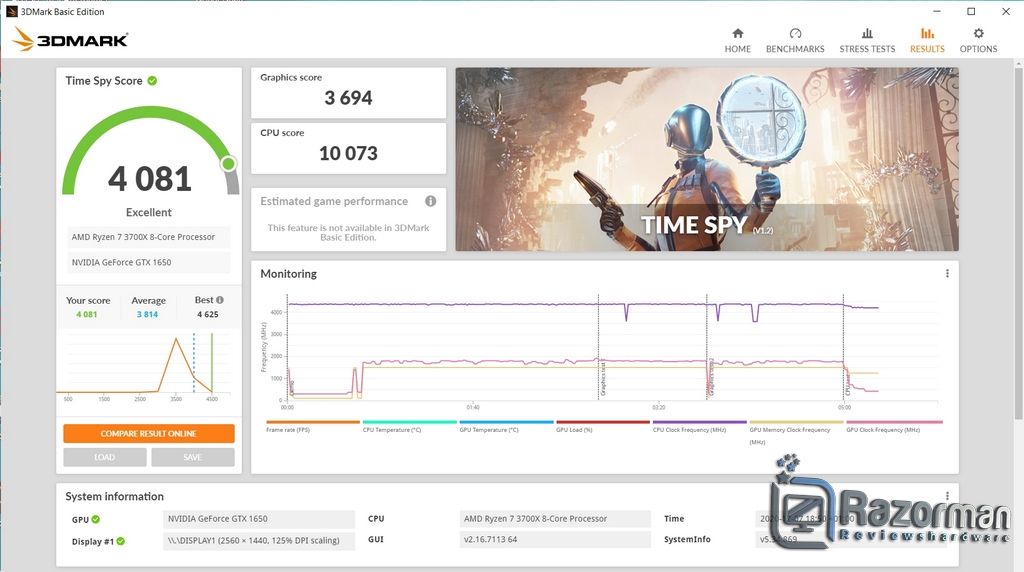Click the GPU name field in System information
Image resolution: width=1024 pixels, height=572 pixels.
(259, 519)
